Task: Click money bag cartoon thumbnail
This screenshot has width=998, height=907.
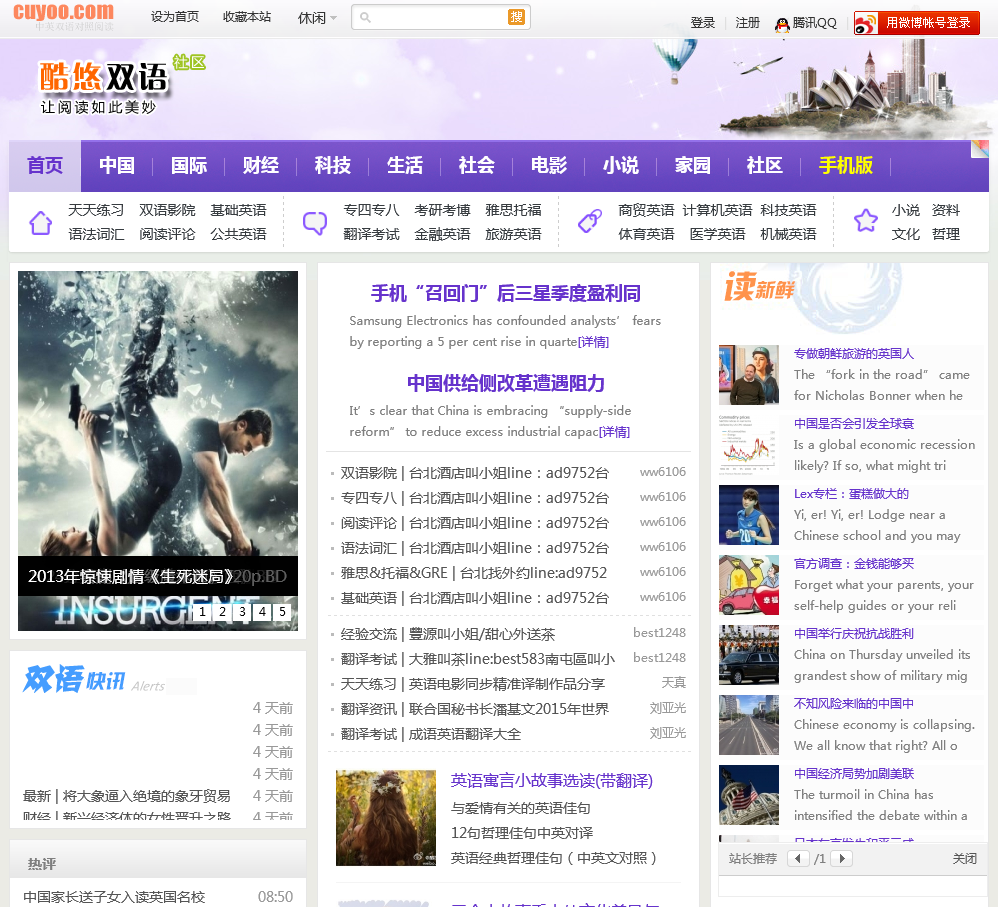Action: coord(749,585)
